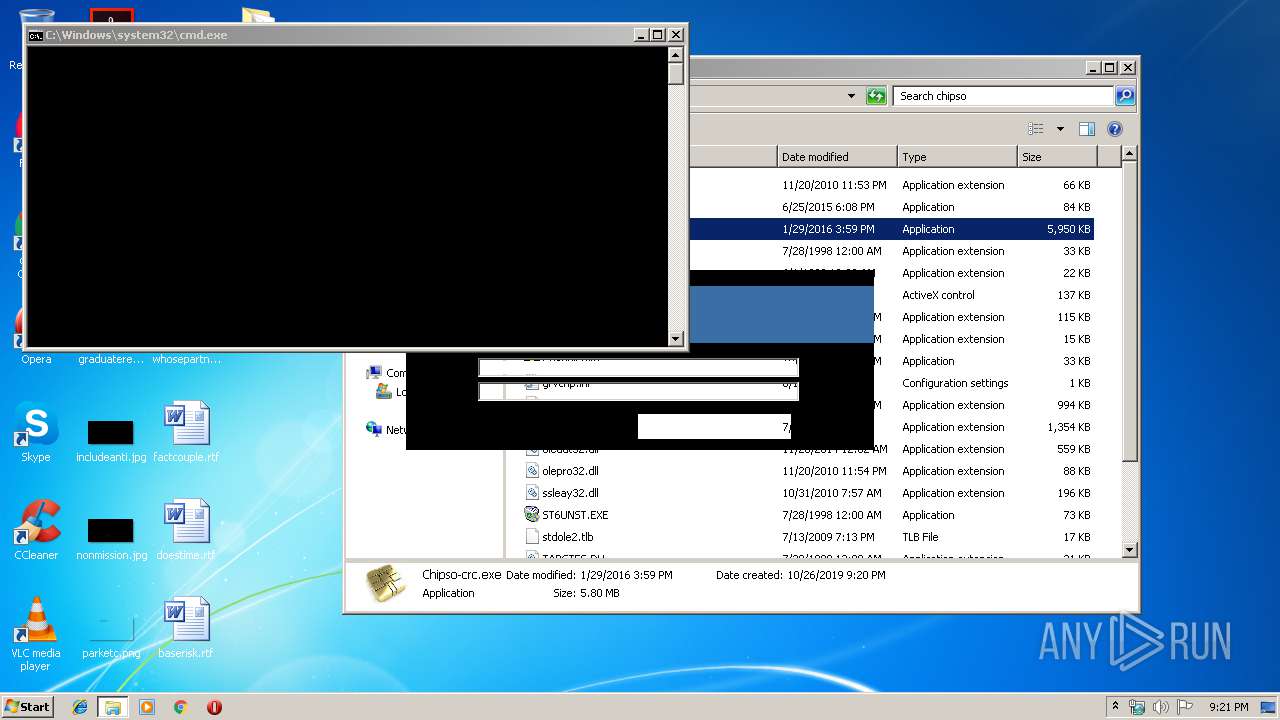Select parketc.png desktop file

110,634
